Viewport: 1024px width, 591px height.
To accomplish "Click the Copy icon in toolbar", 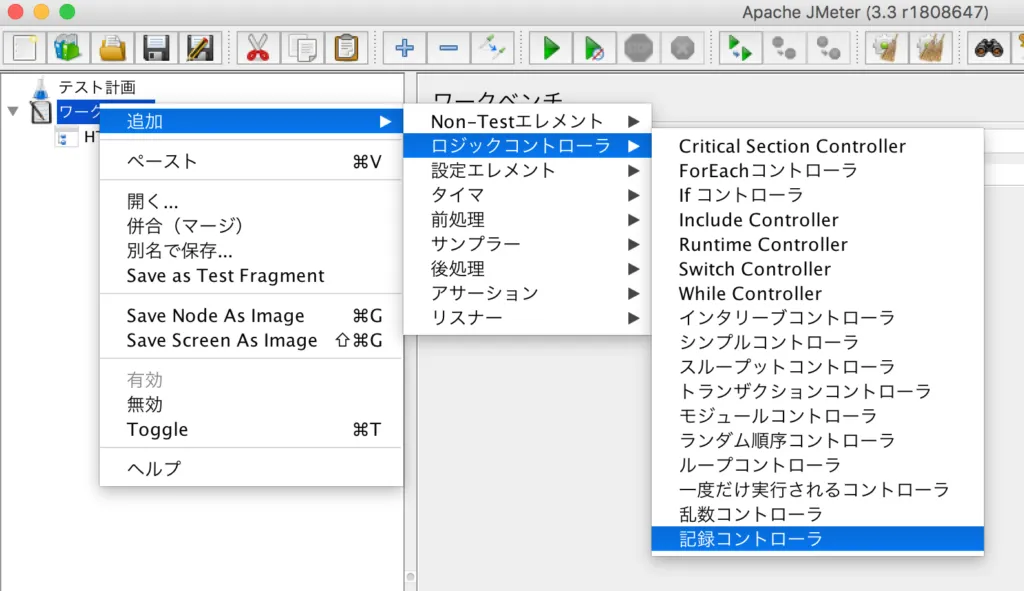I will pos(302,48).
